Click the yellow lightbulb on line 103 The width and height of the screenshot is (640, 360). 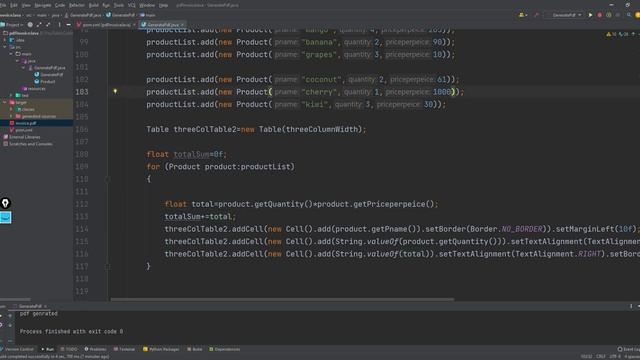pyautogui.click(x=115, y=91)
